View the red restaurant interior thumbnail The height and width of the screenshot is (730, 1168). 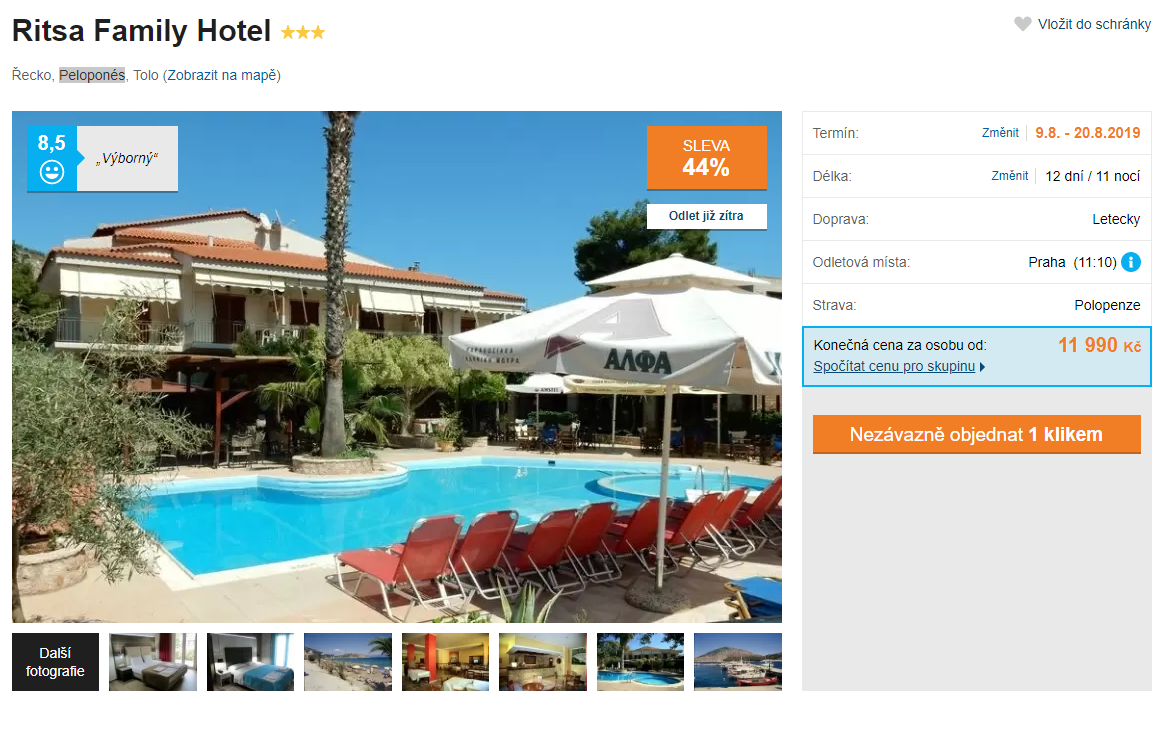click(x=445, y=661)
